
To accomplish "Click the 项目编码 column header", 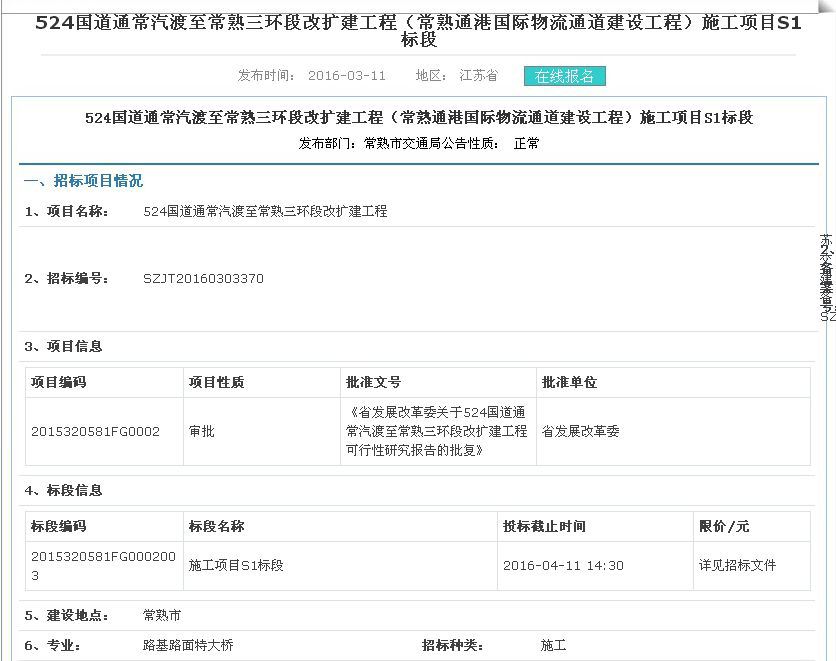I will 58,383.
